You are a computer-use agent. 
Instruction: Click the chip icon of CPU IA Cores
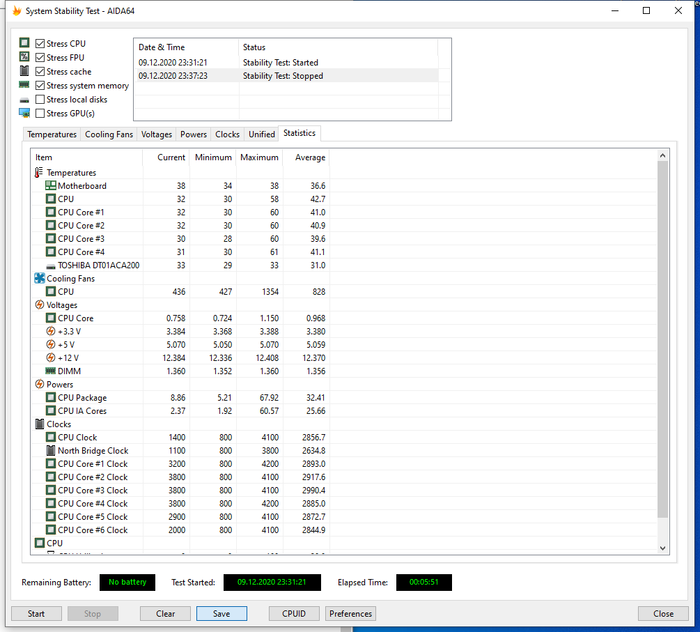click(51, 411)
